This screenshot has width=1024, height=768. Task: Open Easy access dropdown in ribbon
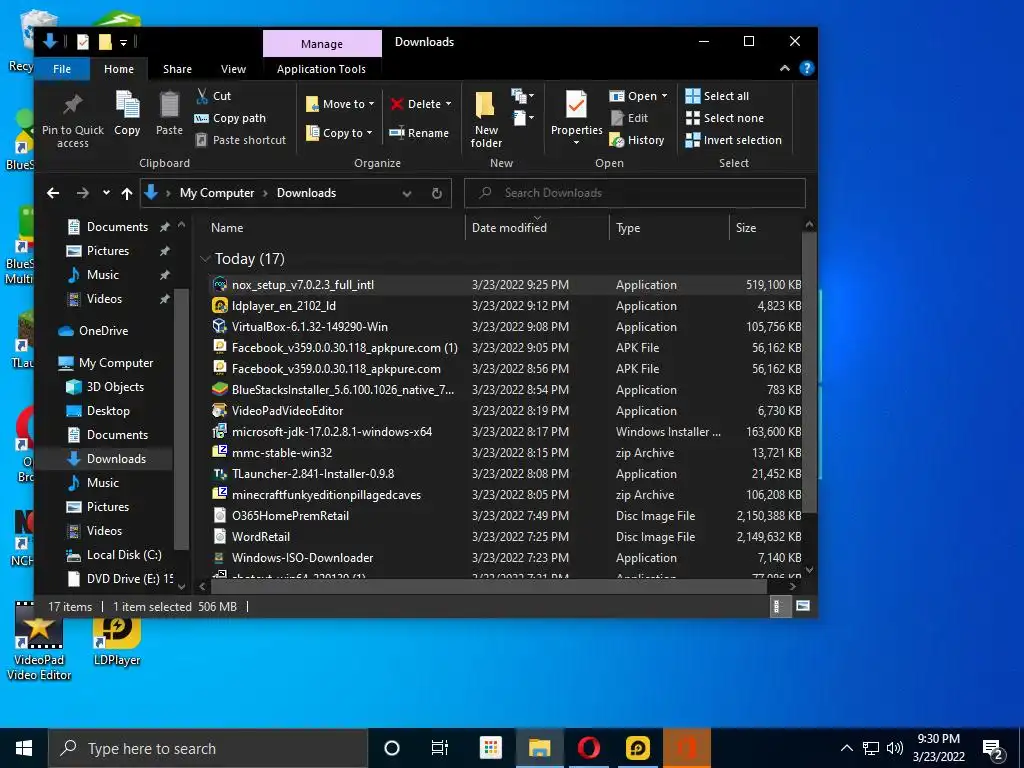pyautogui.click(x=522, y=118)
